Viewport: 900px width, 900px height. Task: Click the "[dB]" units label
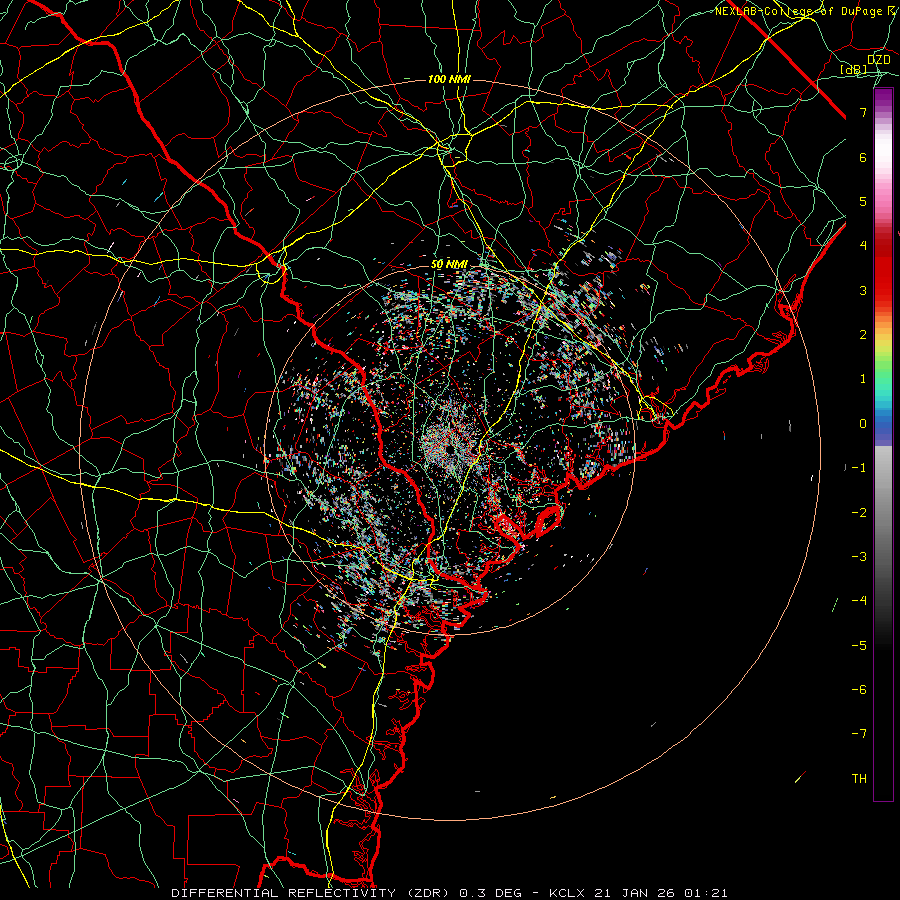coord(854,69)
